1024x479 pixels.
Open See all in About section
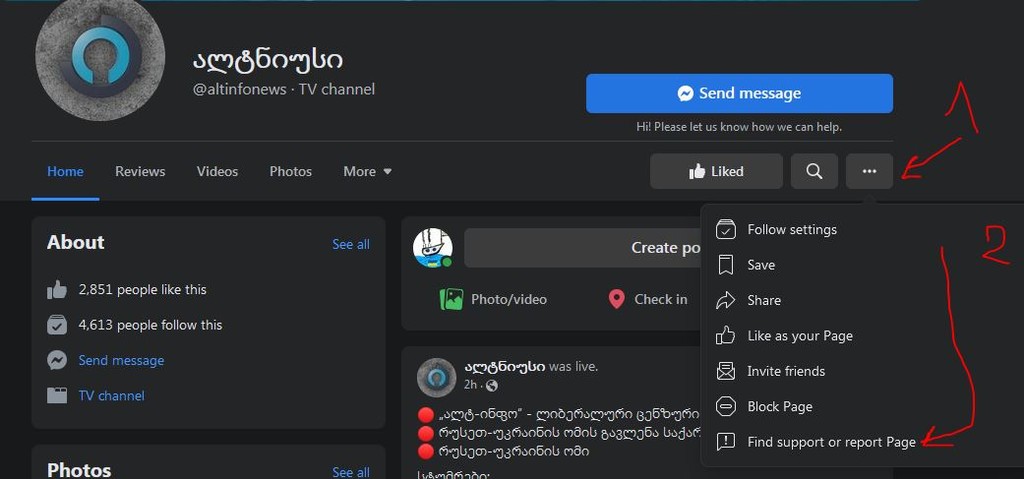click(351, 244)
